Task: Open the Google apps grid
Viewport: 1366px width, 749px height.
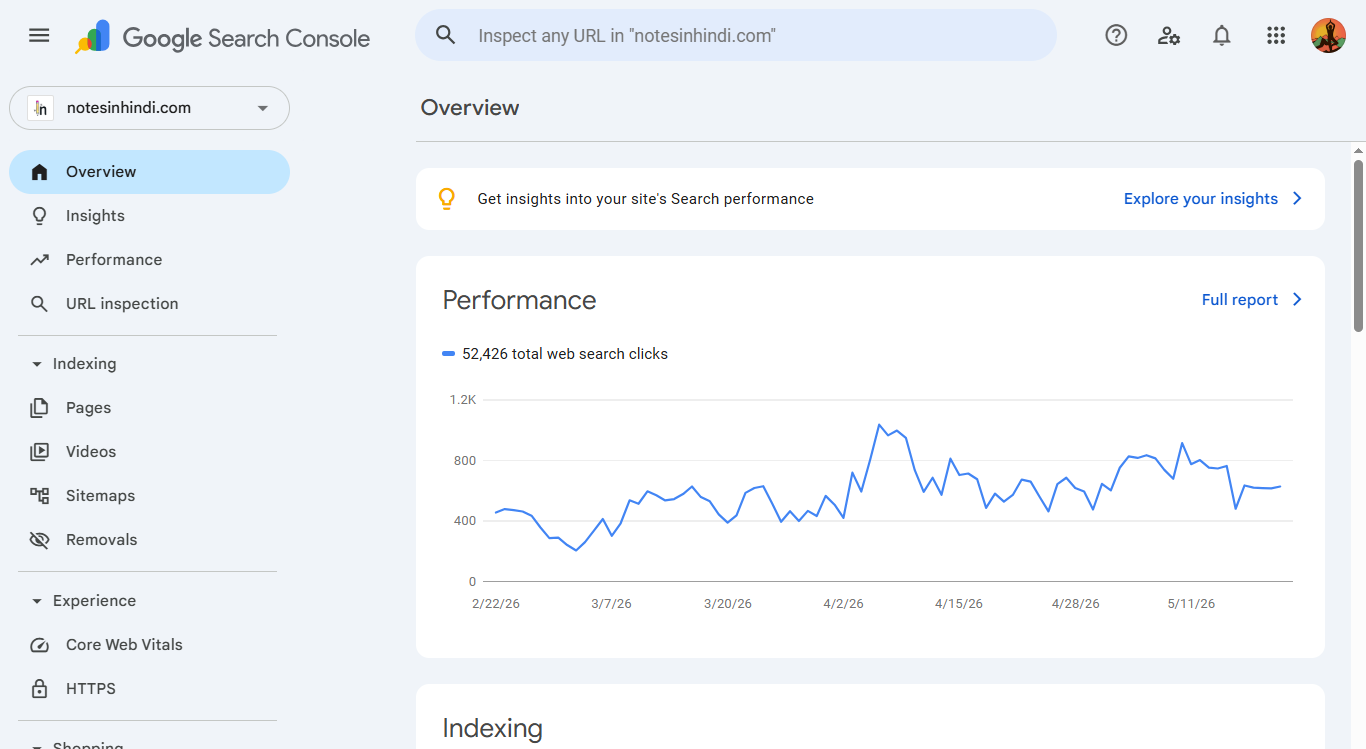Action: click(1275, 35)
